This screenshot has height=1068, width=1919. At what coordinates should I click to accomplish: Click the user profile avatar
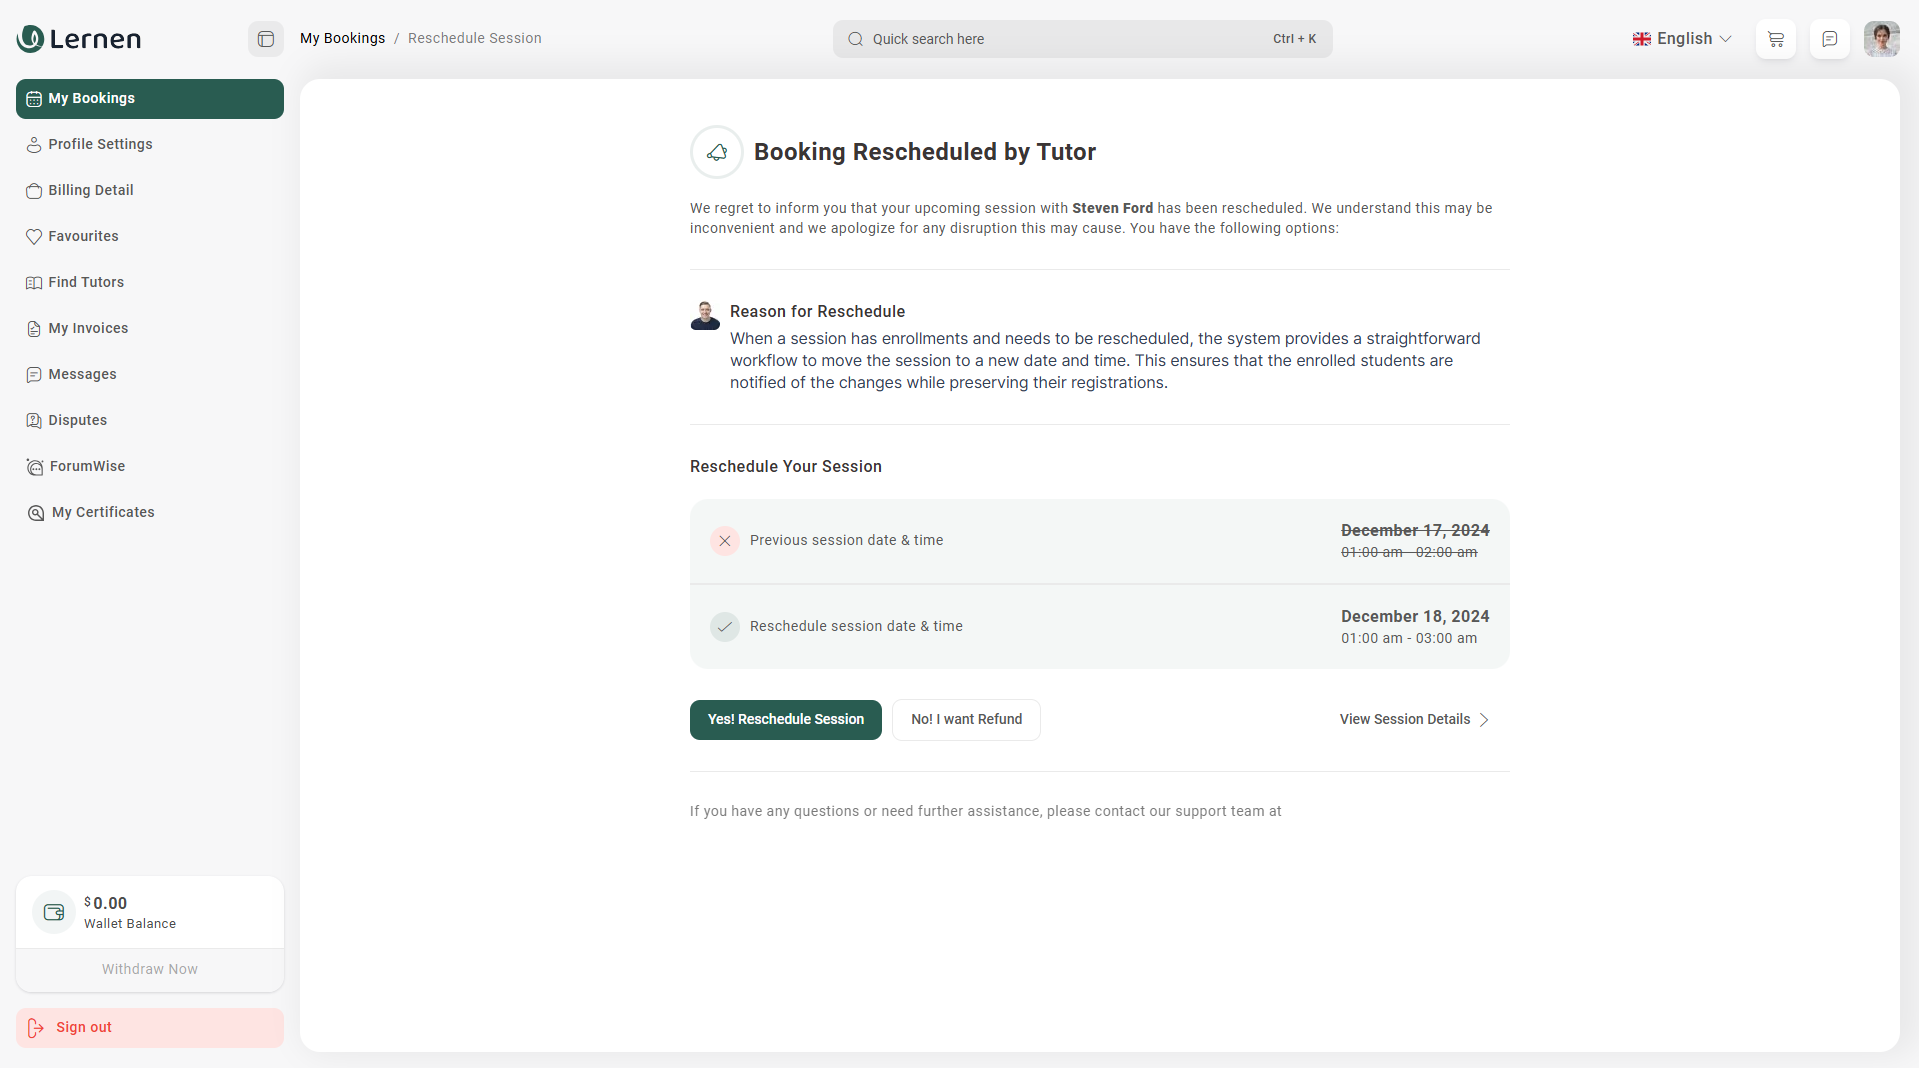(x=1881, y=39)
